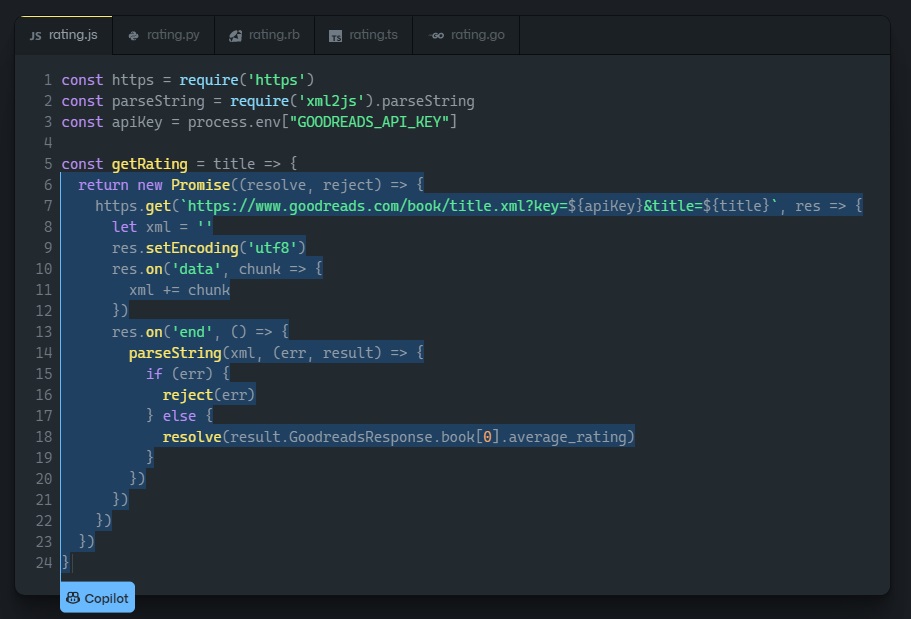Click the Python icon on rating.py tab

click(x=134, y=35)
